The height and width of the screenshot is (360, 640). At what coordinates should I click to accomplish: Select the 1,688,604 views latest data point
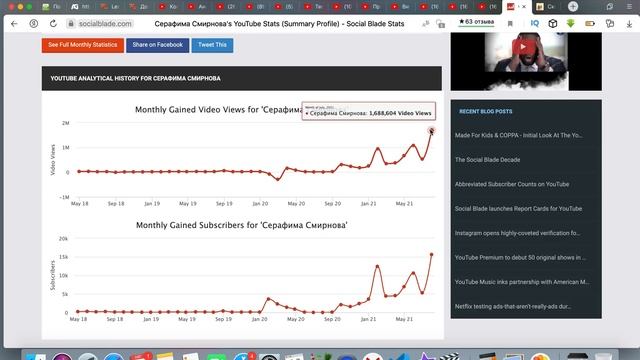click(x=431, y=131)
